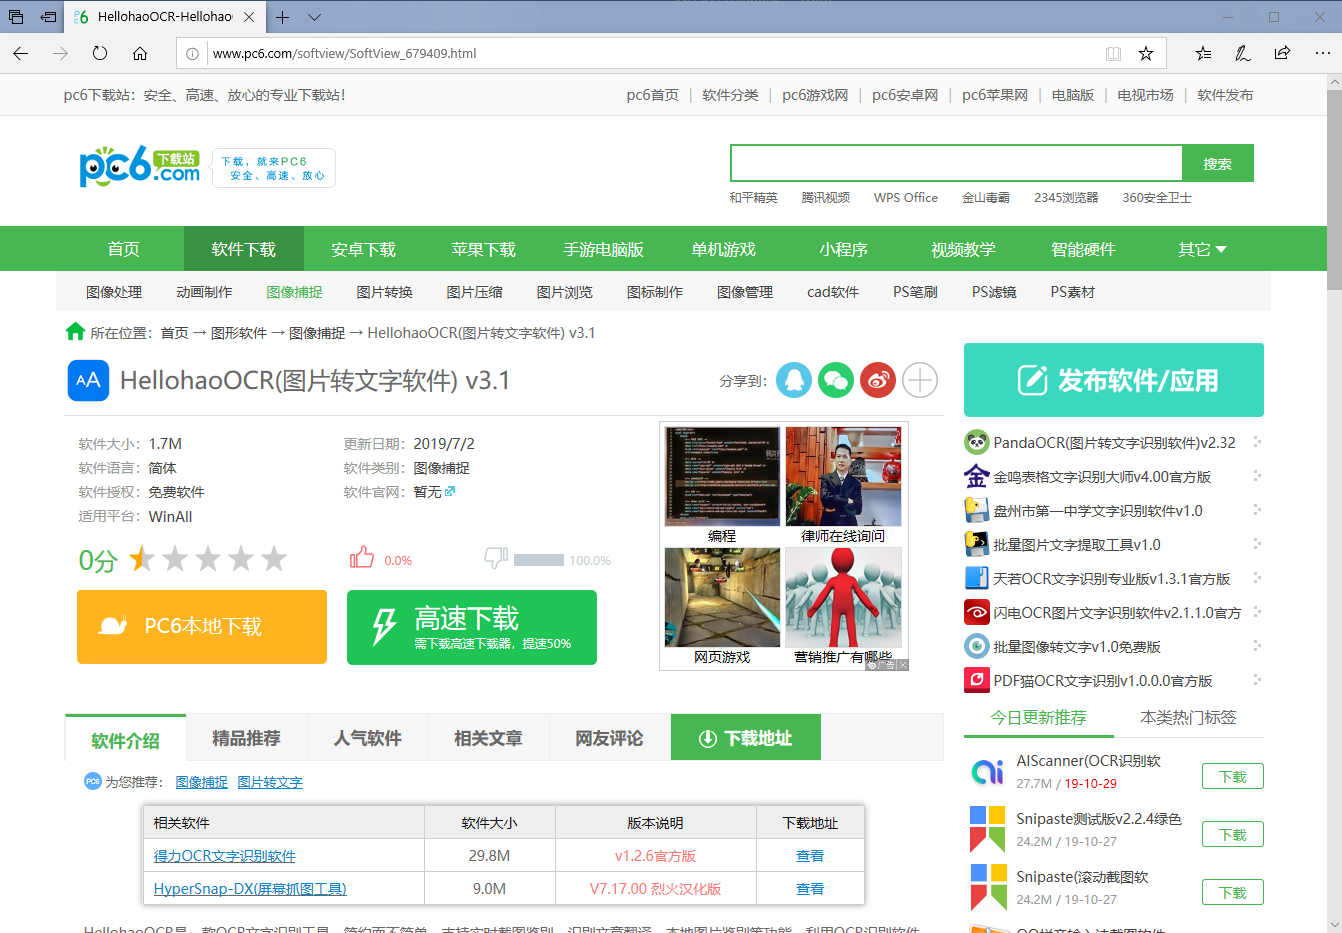Screen dimensions: 1342x933
Task: Open browser settings and more menu
Action: tap(1322, 54)
